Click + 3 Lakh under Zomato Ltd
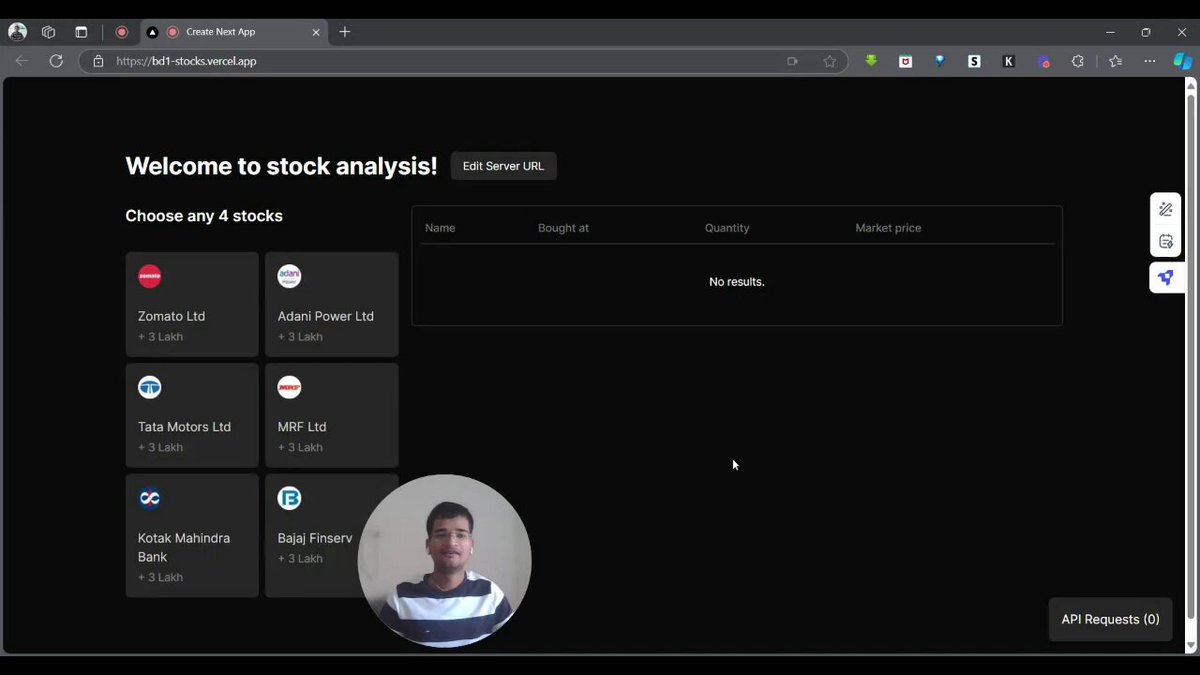Screen dimensions: 1200x675 pos(160,337)
